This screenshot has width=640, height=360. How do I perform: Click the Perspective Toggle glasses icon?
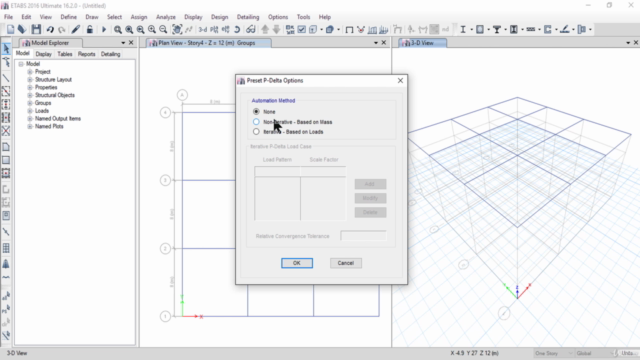pyautogui.click(x=251, y=29)
